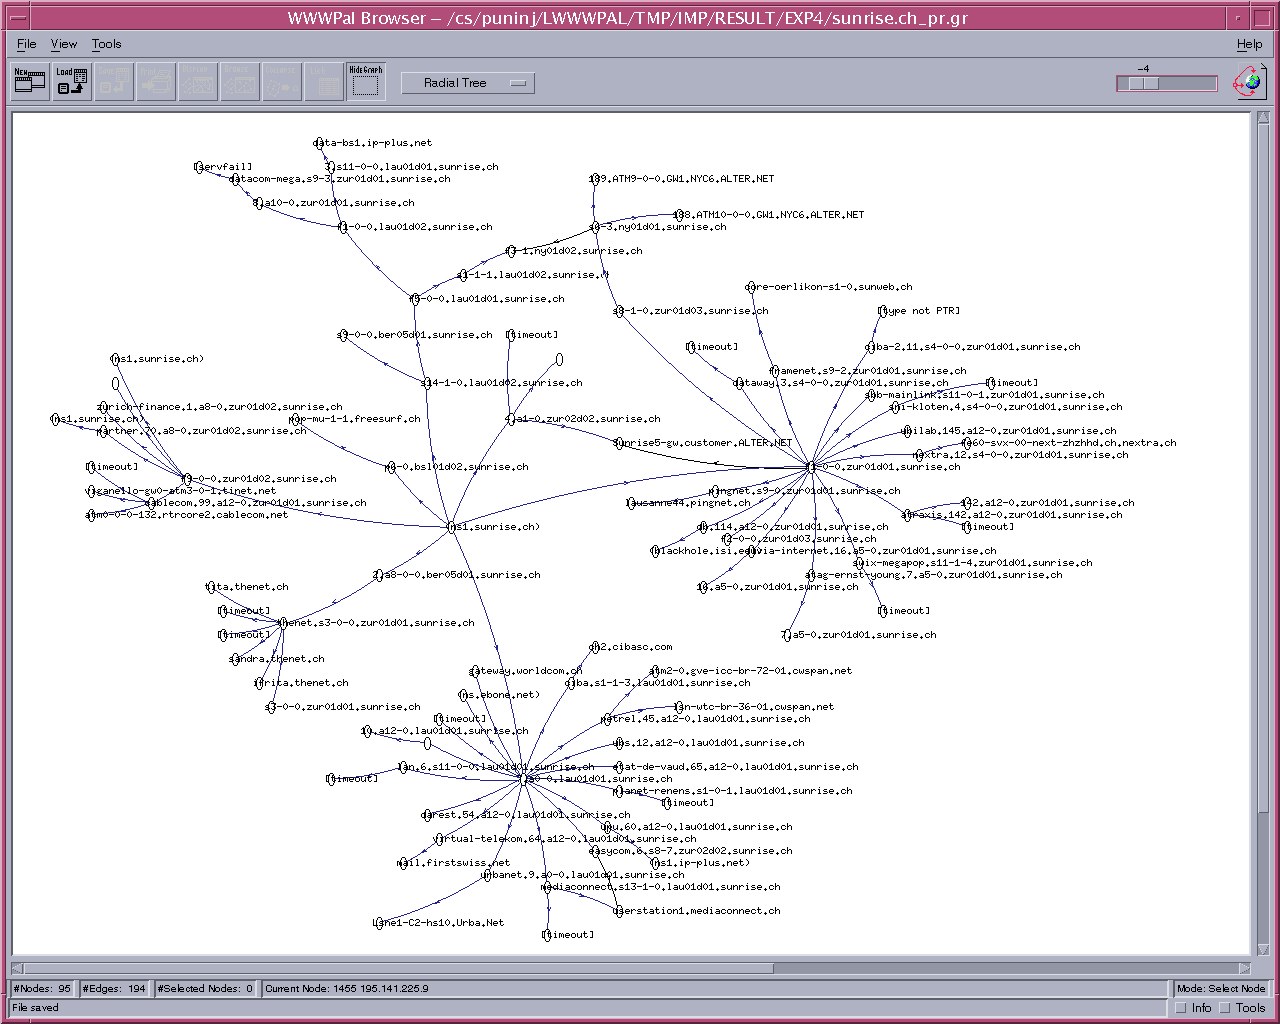Click the vertical scrollbar down arrow
1280x1024 pixels.
pyautogui.click(x=1263, y=951)
